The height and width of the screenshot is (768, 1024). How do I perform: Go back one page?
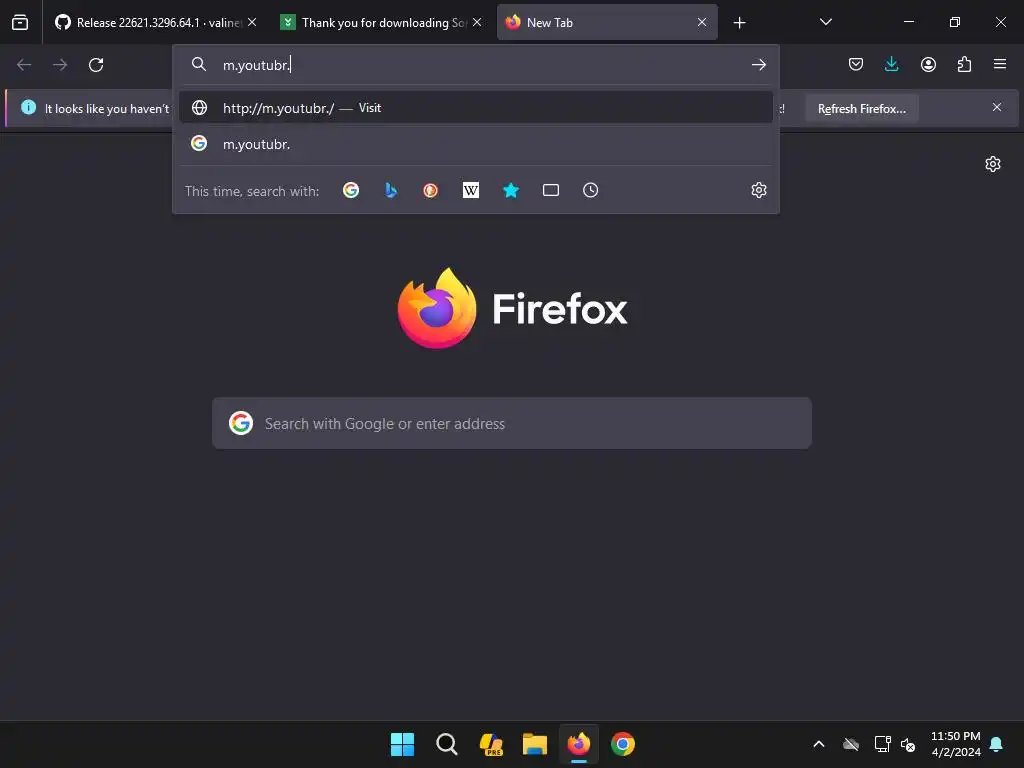click(24, 65)
